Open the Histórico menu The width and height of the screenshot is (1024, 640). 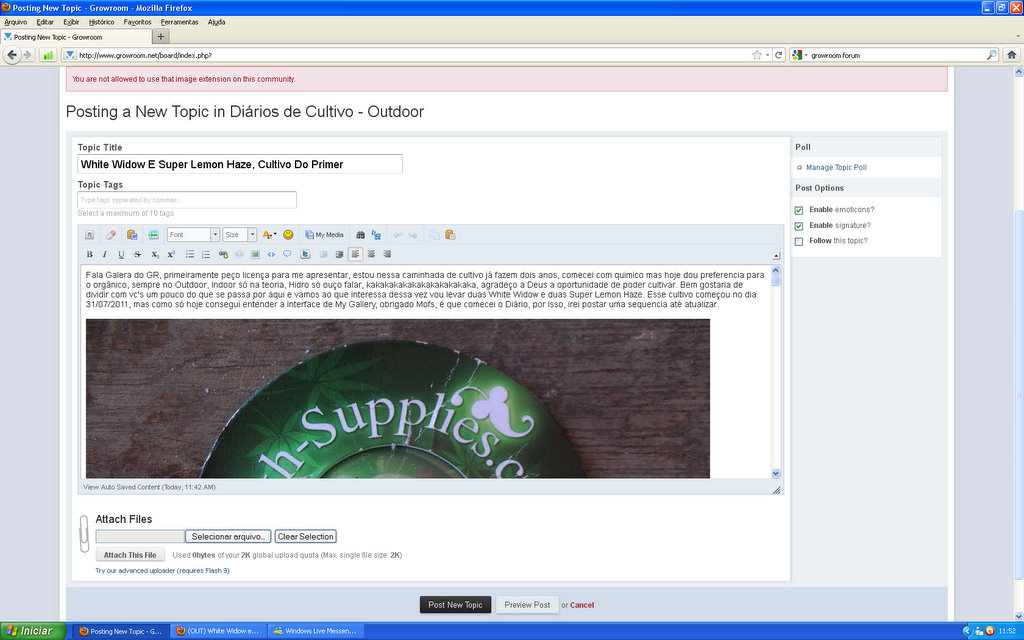pos(101,22)
